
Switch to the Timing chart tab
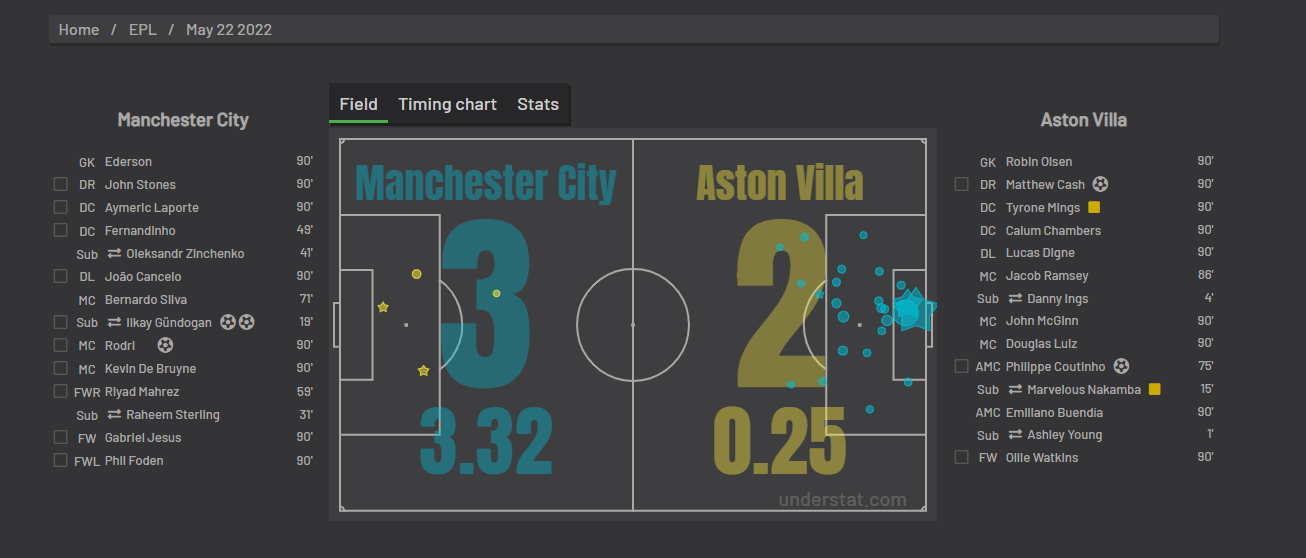pyautogui.click(x=447, y=104)
